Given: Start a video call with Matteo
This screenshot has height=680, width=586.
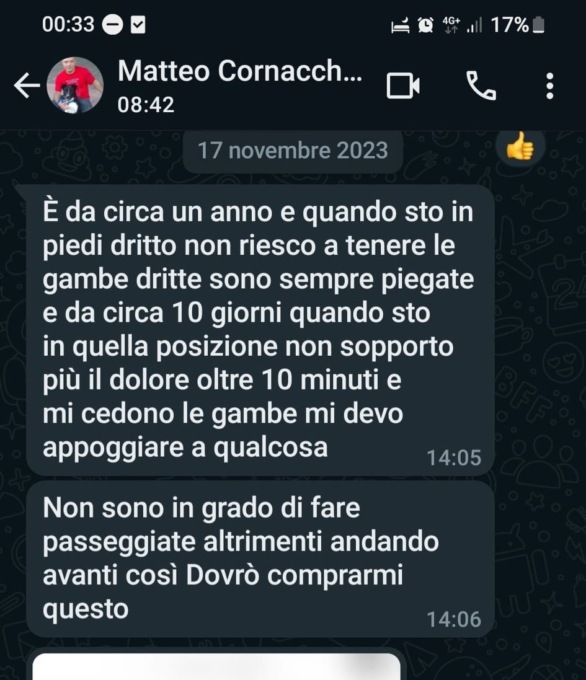Looking at the screenshot, I should [403, 85].
